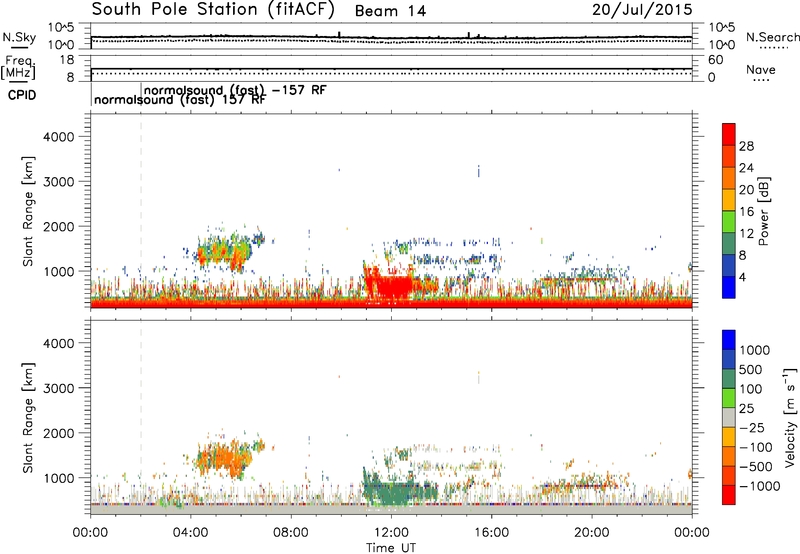The width and height of the screenshot is (800, 554).
Task: Click the orange velocity scatter cluster near 05:00
Action: [x=224, y=458]
